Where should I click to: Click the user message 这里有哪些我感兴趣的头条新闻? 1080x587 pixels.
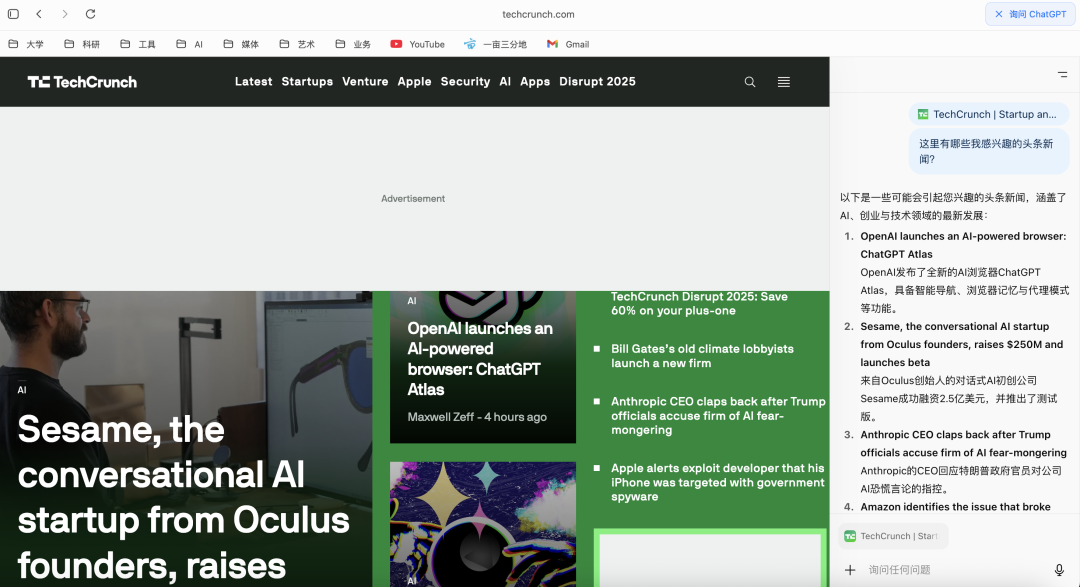click(989, 152)
